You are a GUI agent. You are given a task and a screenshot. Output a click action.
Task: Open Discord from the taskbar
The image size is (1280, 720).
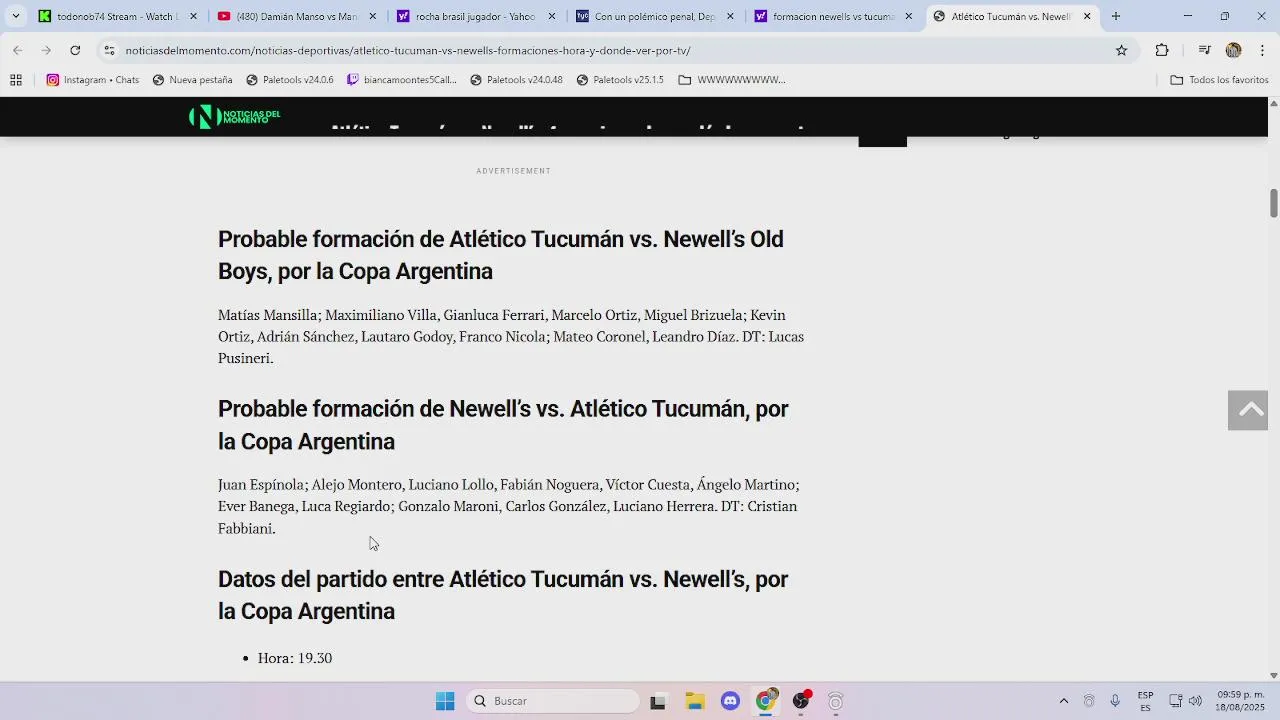pos(730,702)
